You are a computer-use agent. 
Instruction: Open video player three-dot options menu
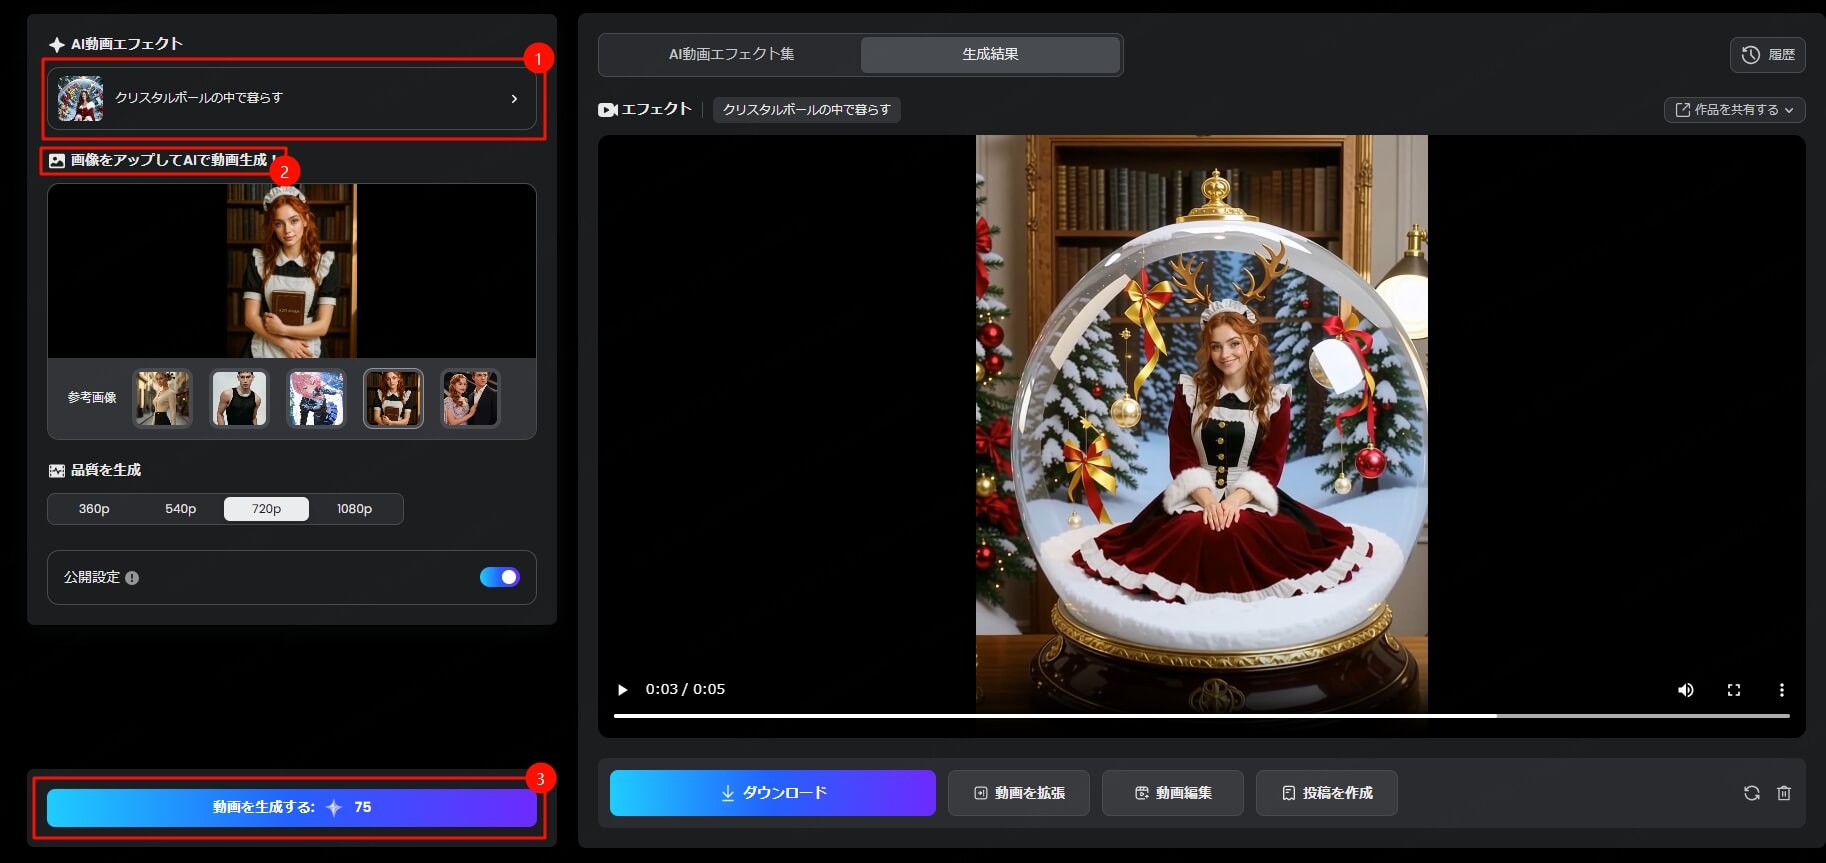(1781, 690)
